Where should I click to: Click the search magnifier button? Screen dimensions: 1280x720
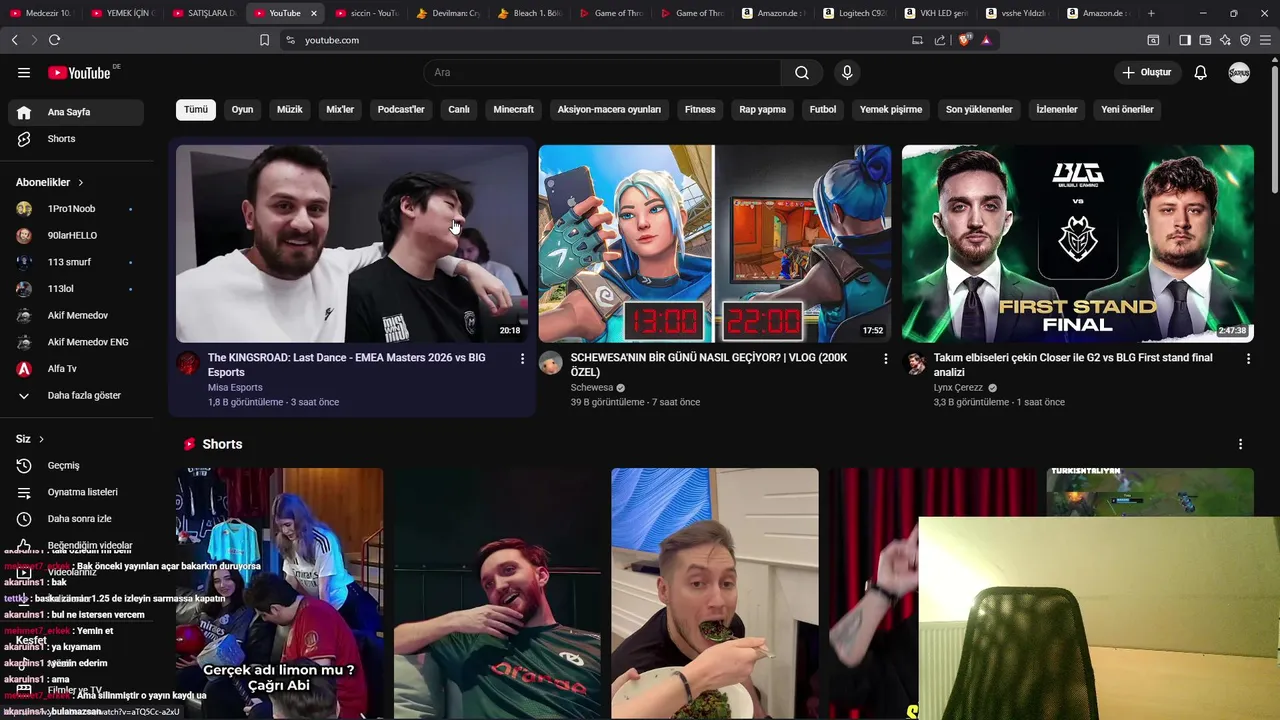click(x=802, y=73)
